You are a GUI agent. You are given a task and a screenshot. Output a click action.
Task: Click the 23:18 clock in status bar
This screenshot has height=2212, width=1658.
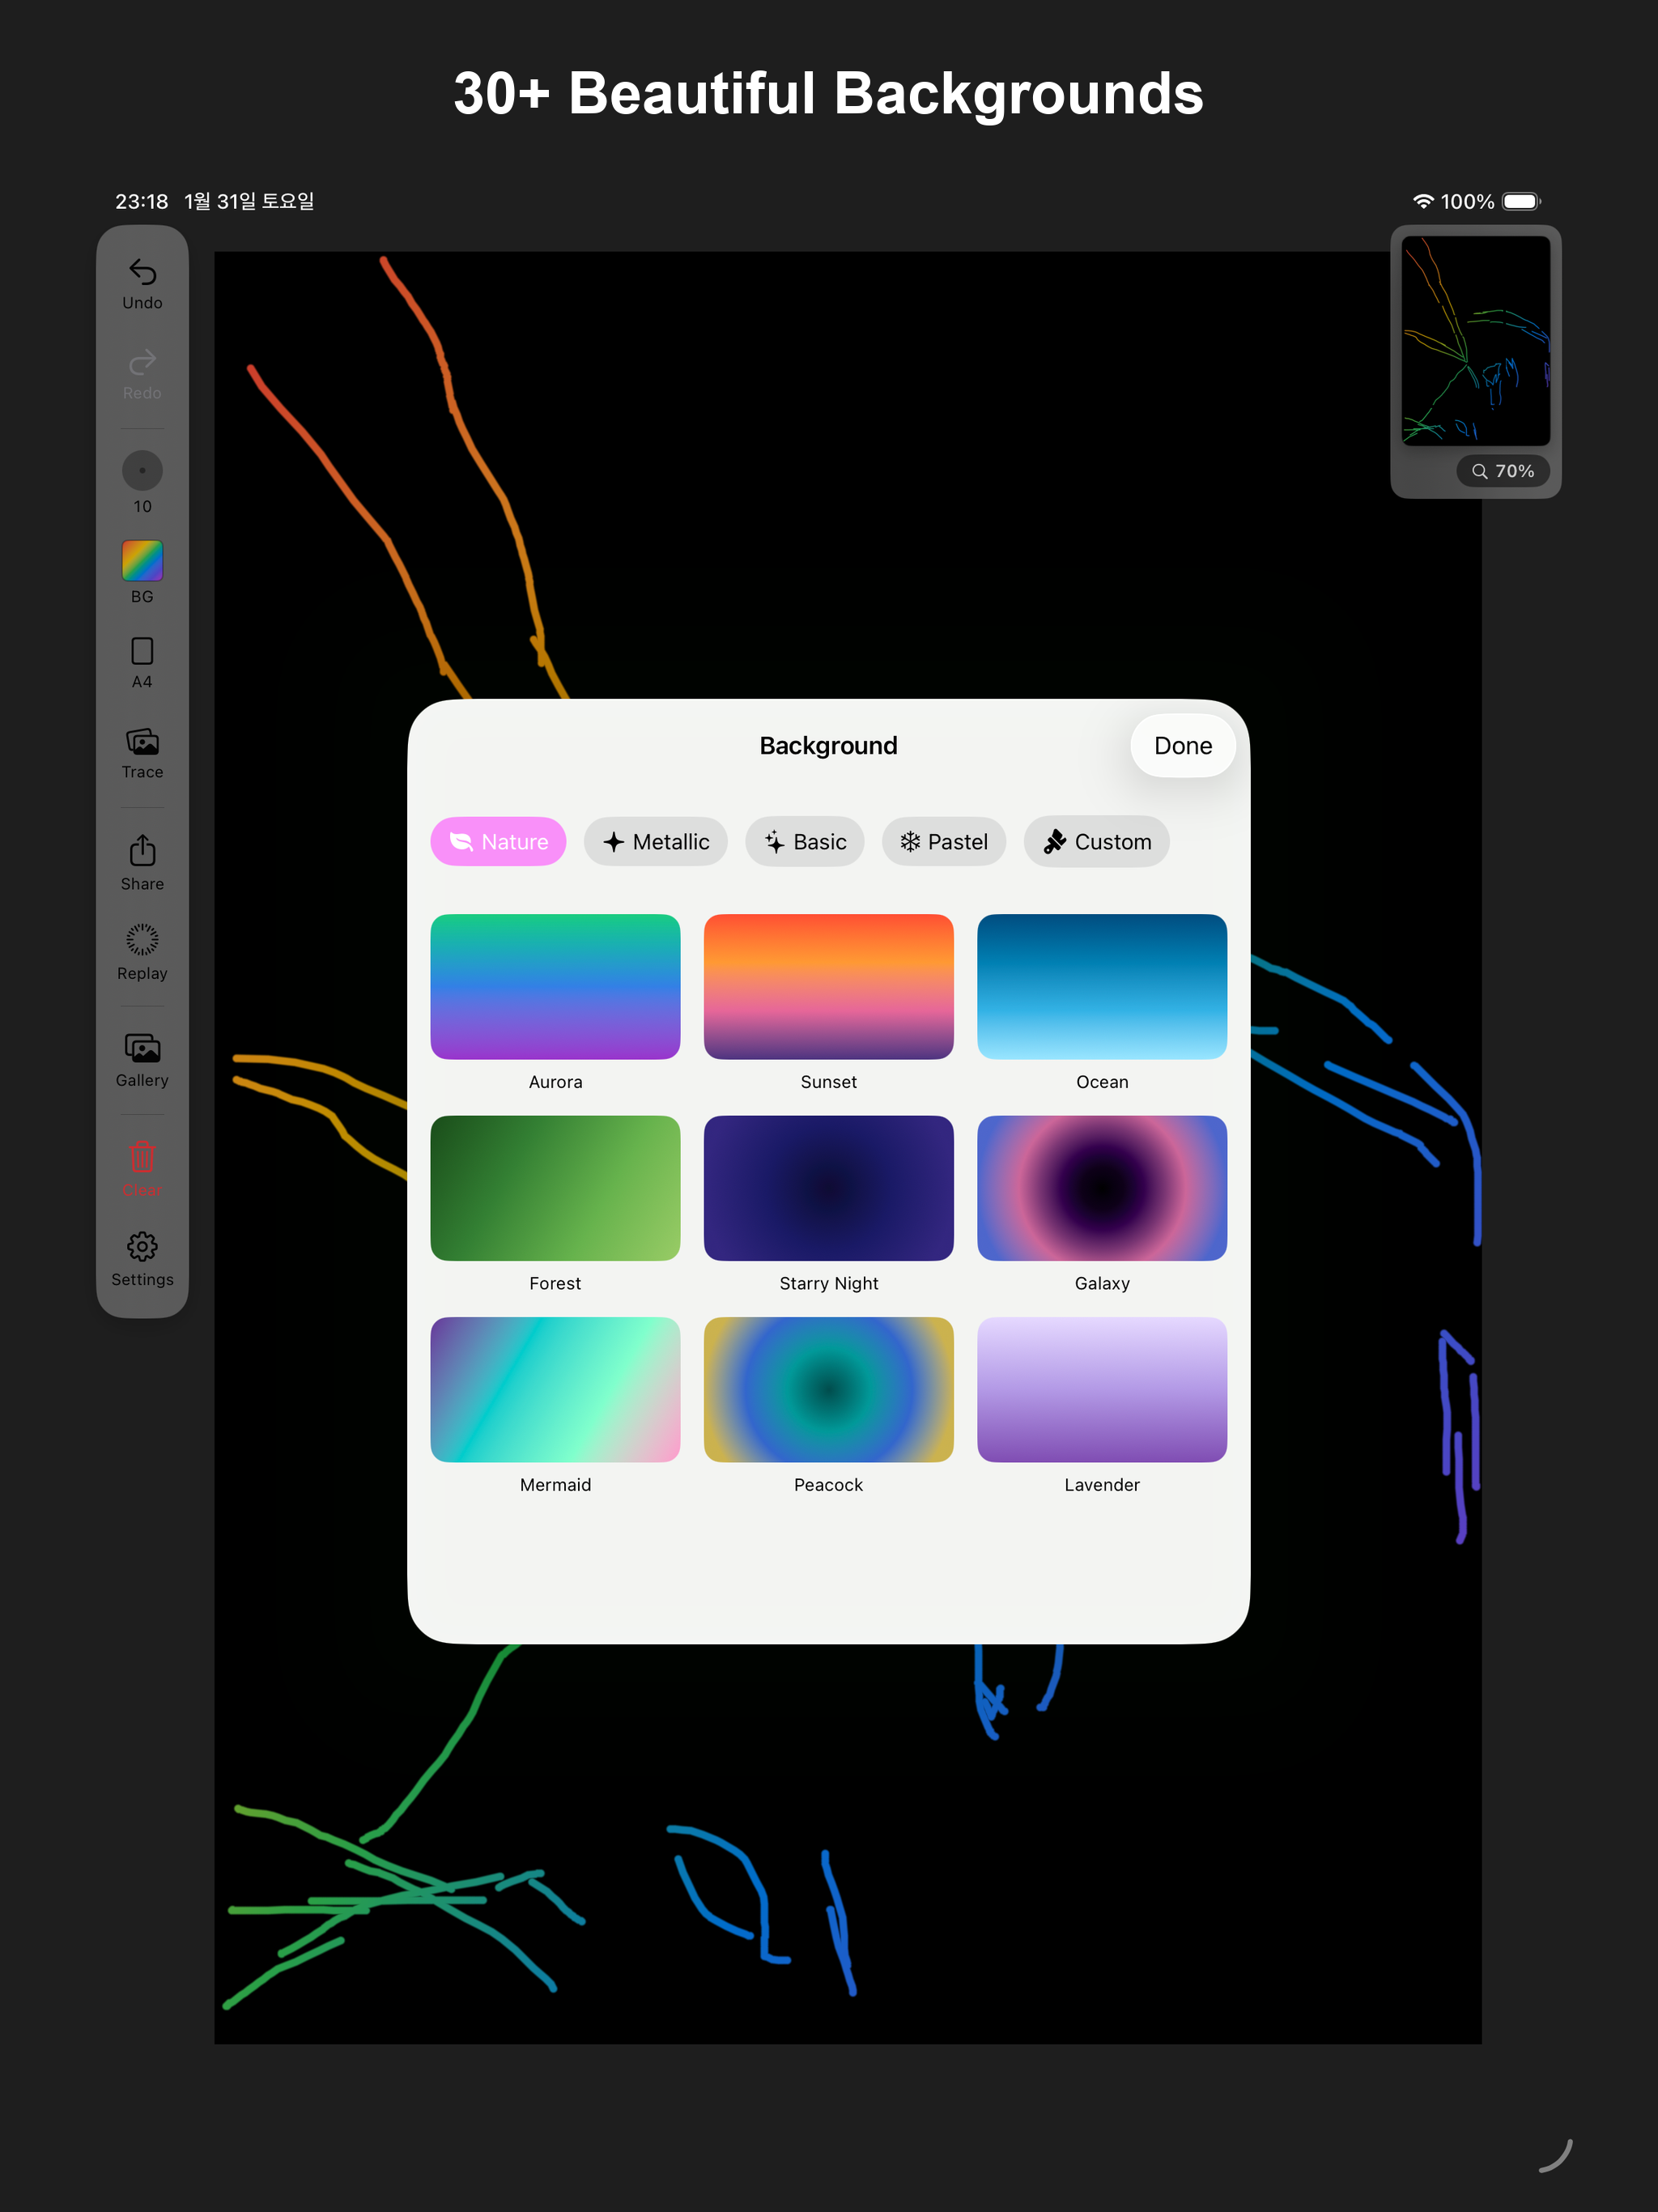point(141,201)
